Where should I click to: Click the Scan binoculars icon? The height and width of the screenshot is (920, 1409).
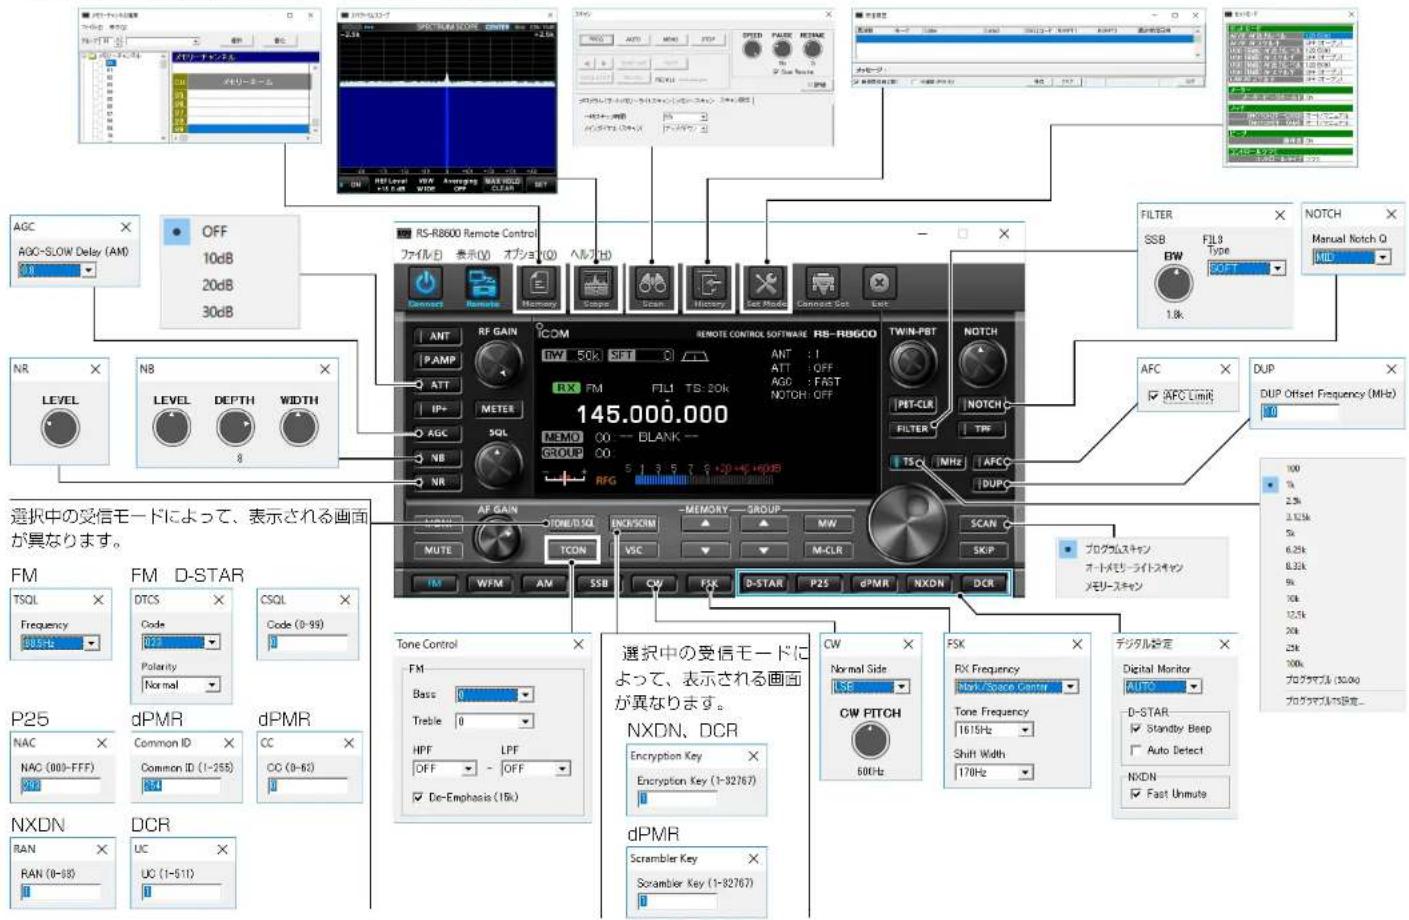pos(652,287)
